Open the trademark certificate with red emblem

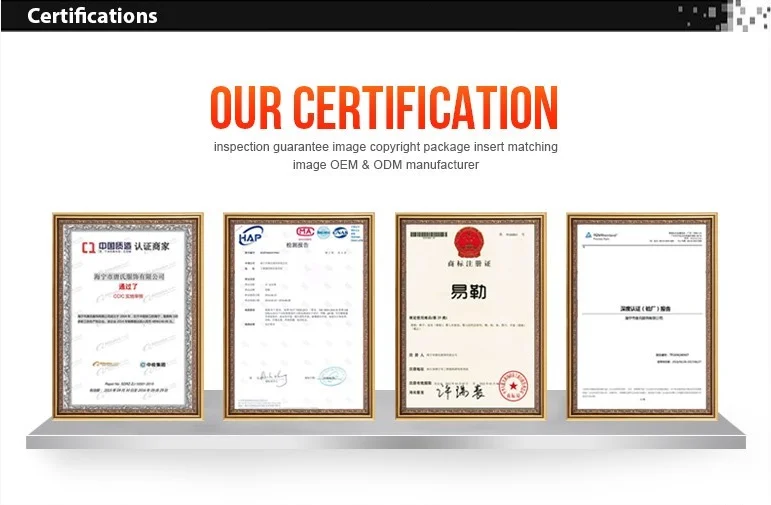(471, 316)
